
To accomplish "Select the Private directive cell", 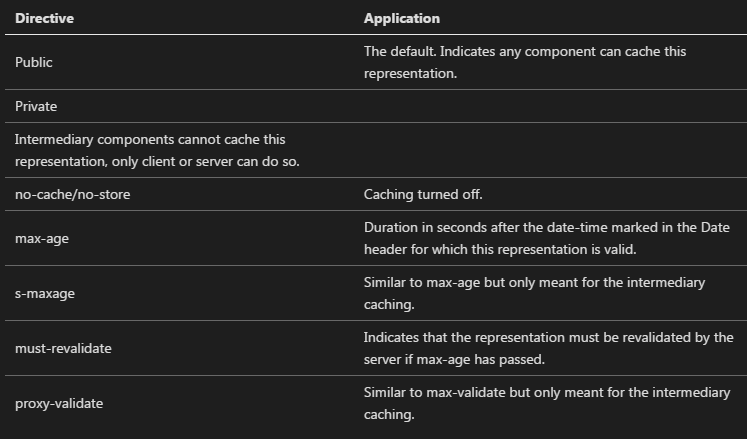I will pyautogui.click(x=36, y=106).
